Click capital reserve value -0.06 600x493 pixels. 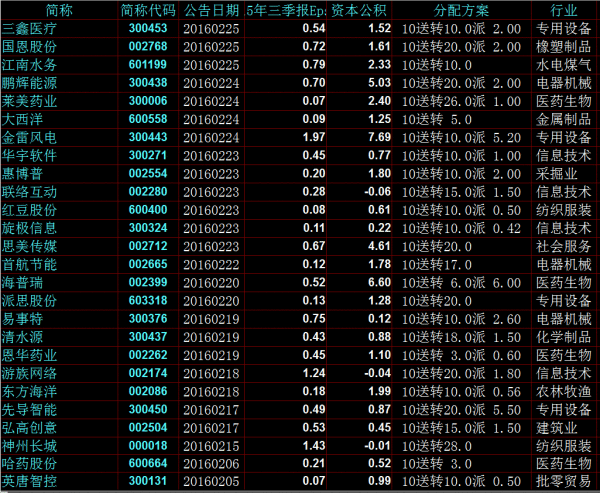(377, 191)
